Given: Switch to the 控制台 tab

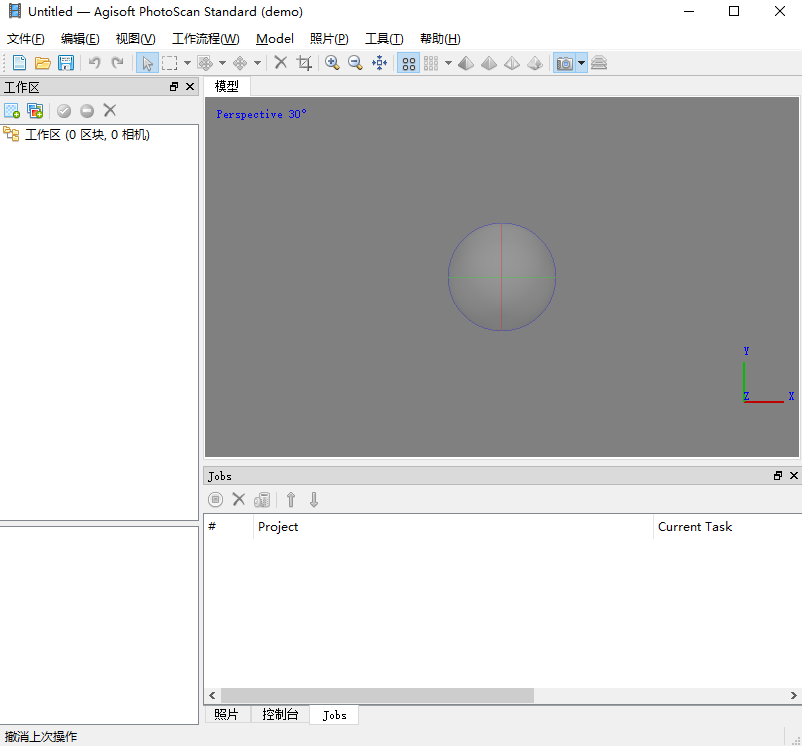Looking at the screenshot, I should (280, 715).
